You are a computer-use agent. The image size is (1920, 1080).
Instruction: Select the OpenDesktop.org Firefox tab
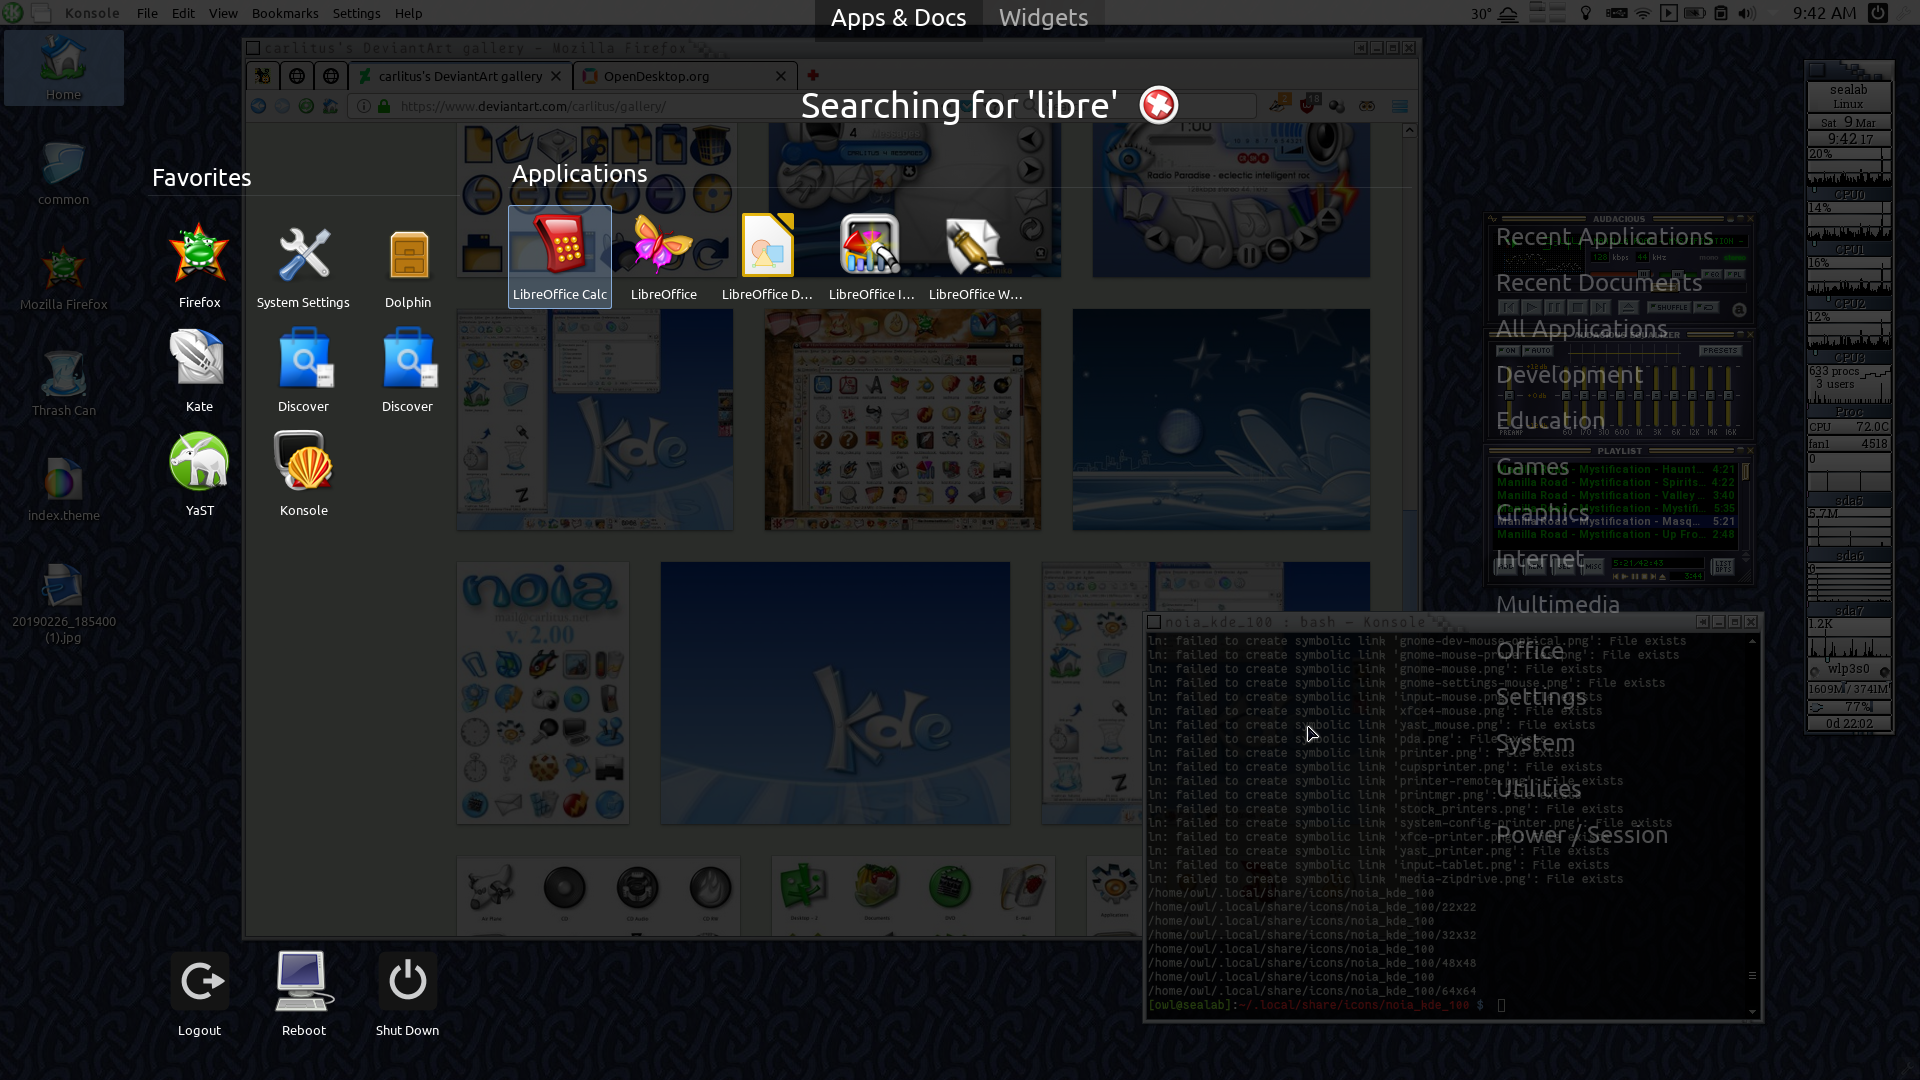[x=685, y=76]
